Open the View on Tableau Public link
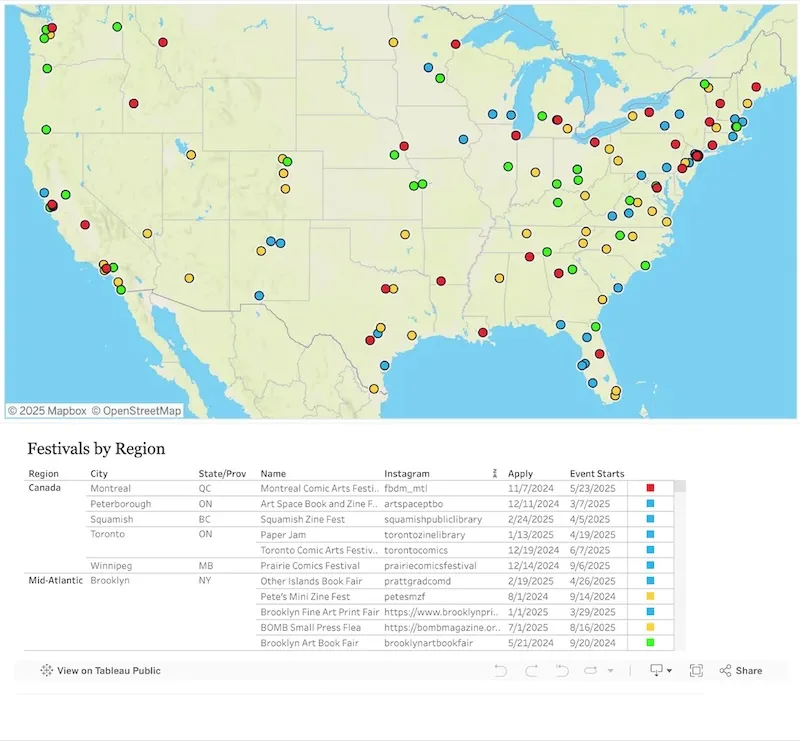The image size is (800, 741). (x=109, y=671)
